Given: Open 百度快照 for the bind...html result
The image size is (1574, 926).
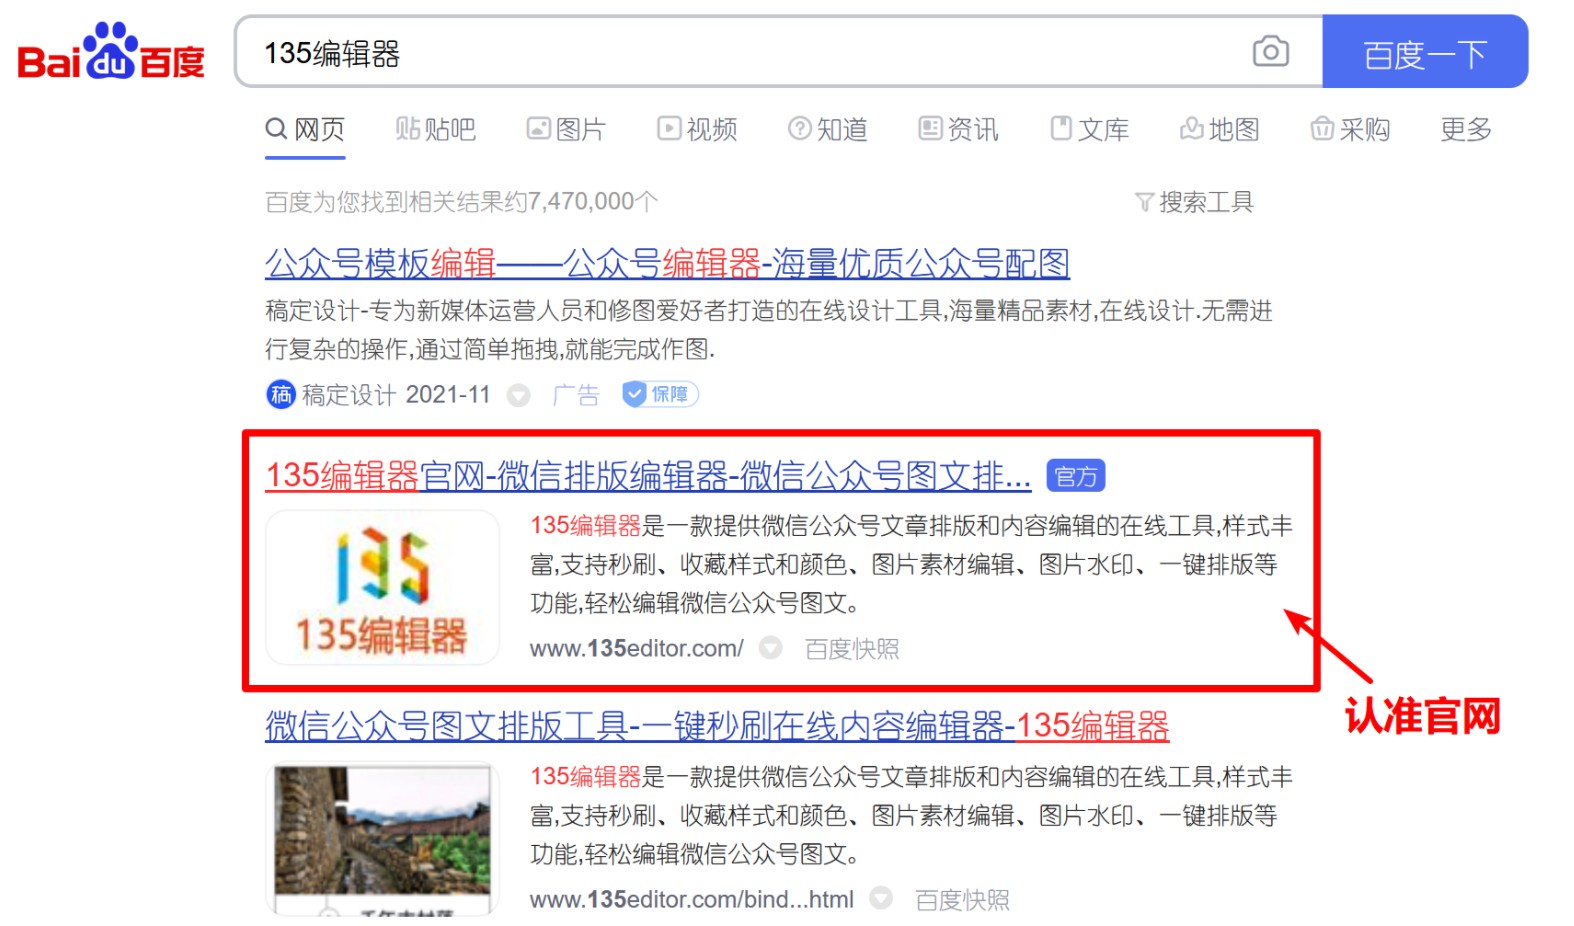Looking at the screenshot, I should (962, 900).
